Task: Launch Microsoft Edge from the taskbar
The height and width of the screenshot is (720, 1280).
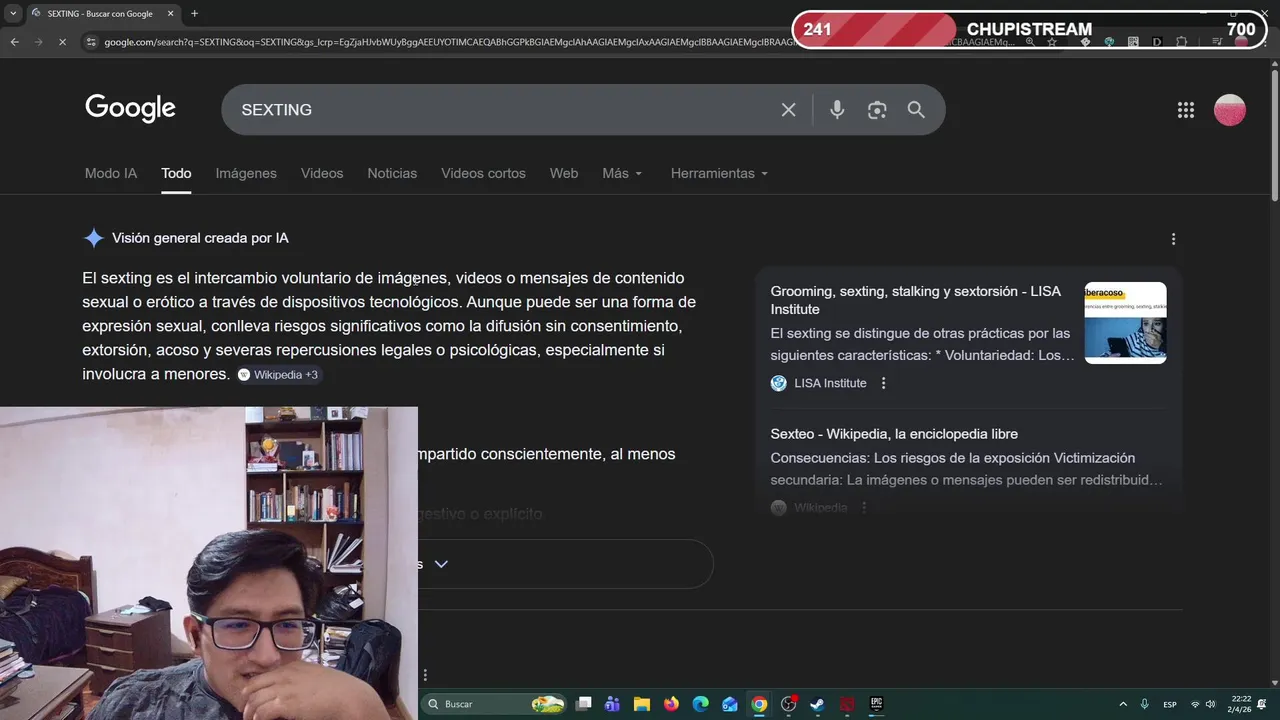Action: (701, 704)
